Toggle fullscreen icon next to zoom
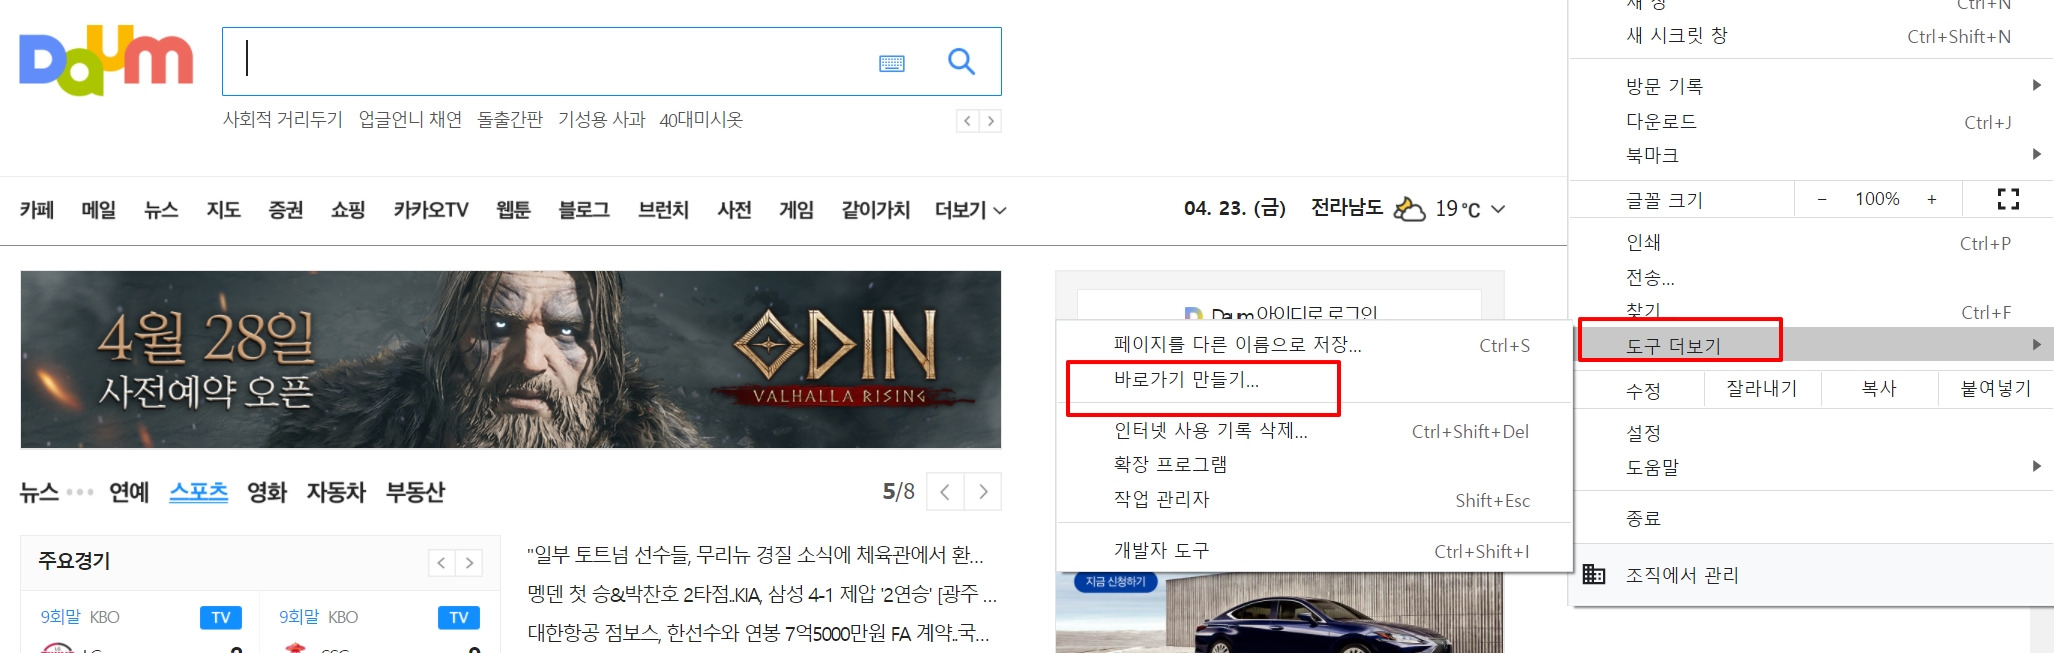This screenshot has height=653, width=2054. pos(2008,199)
